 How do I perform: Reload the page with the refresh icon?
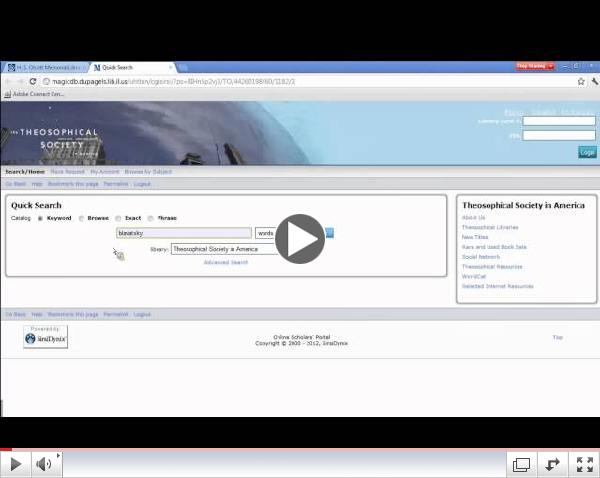click(33, 81)
